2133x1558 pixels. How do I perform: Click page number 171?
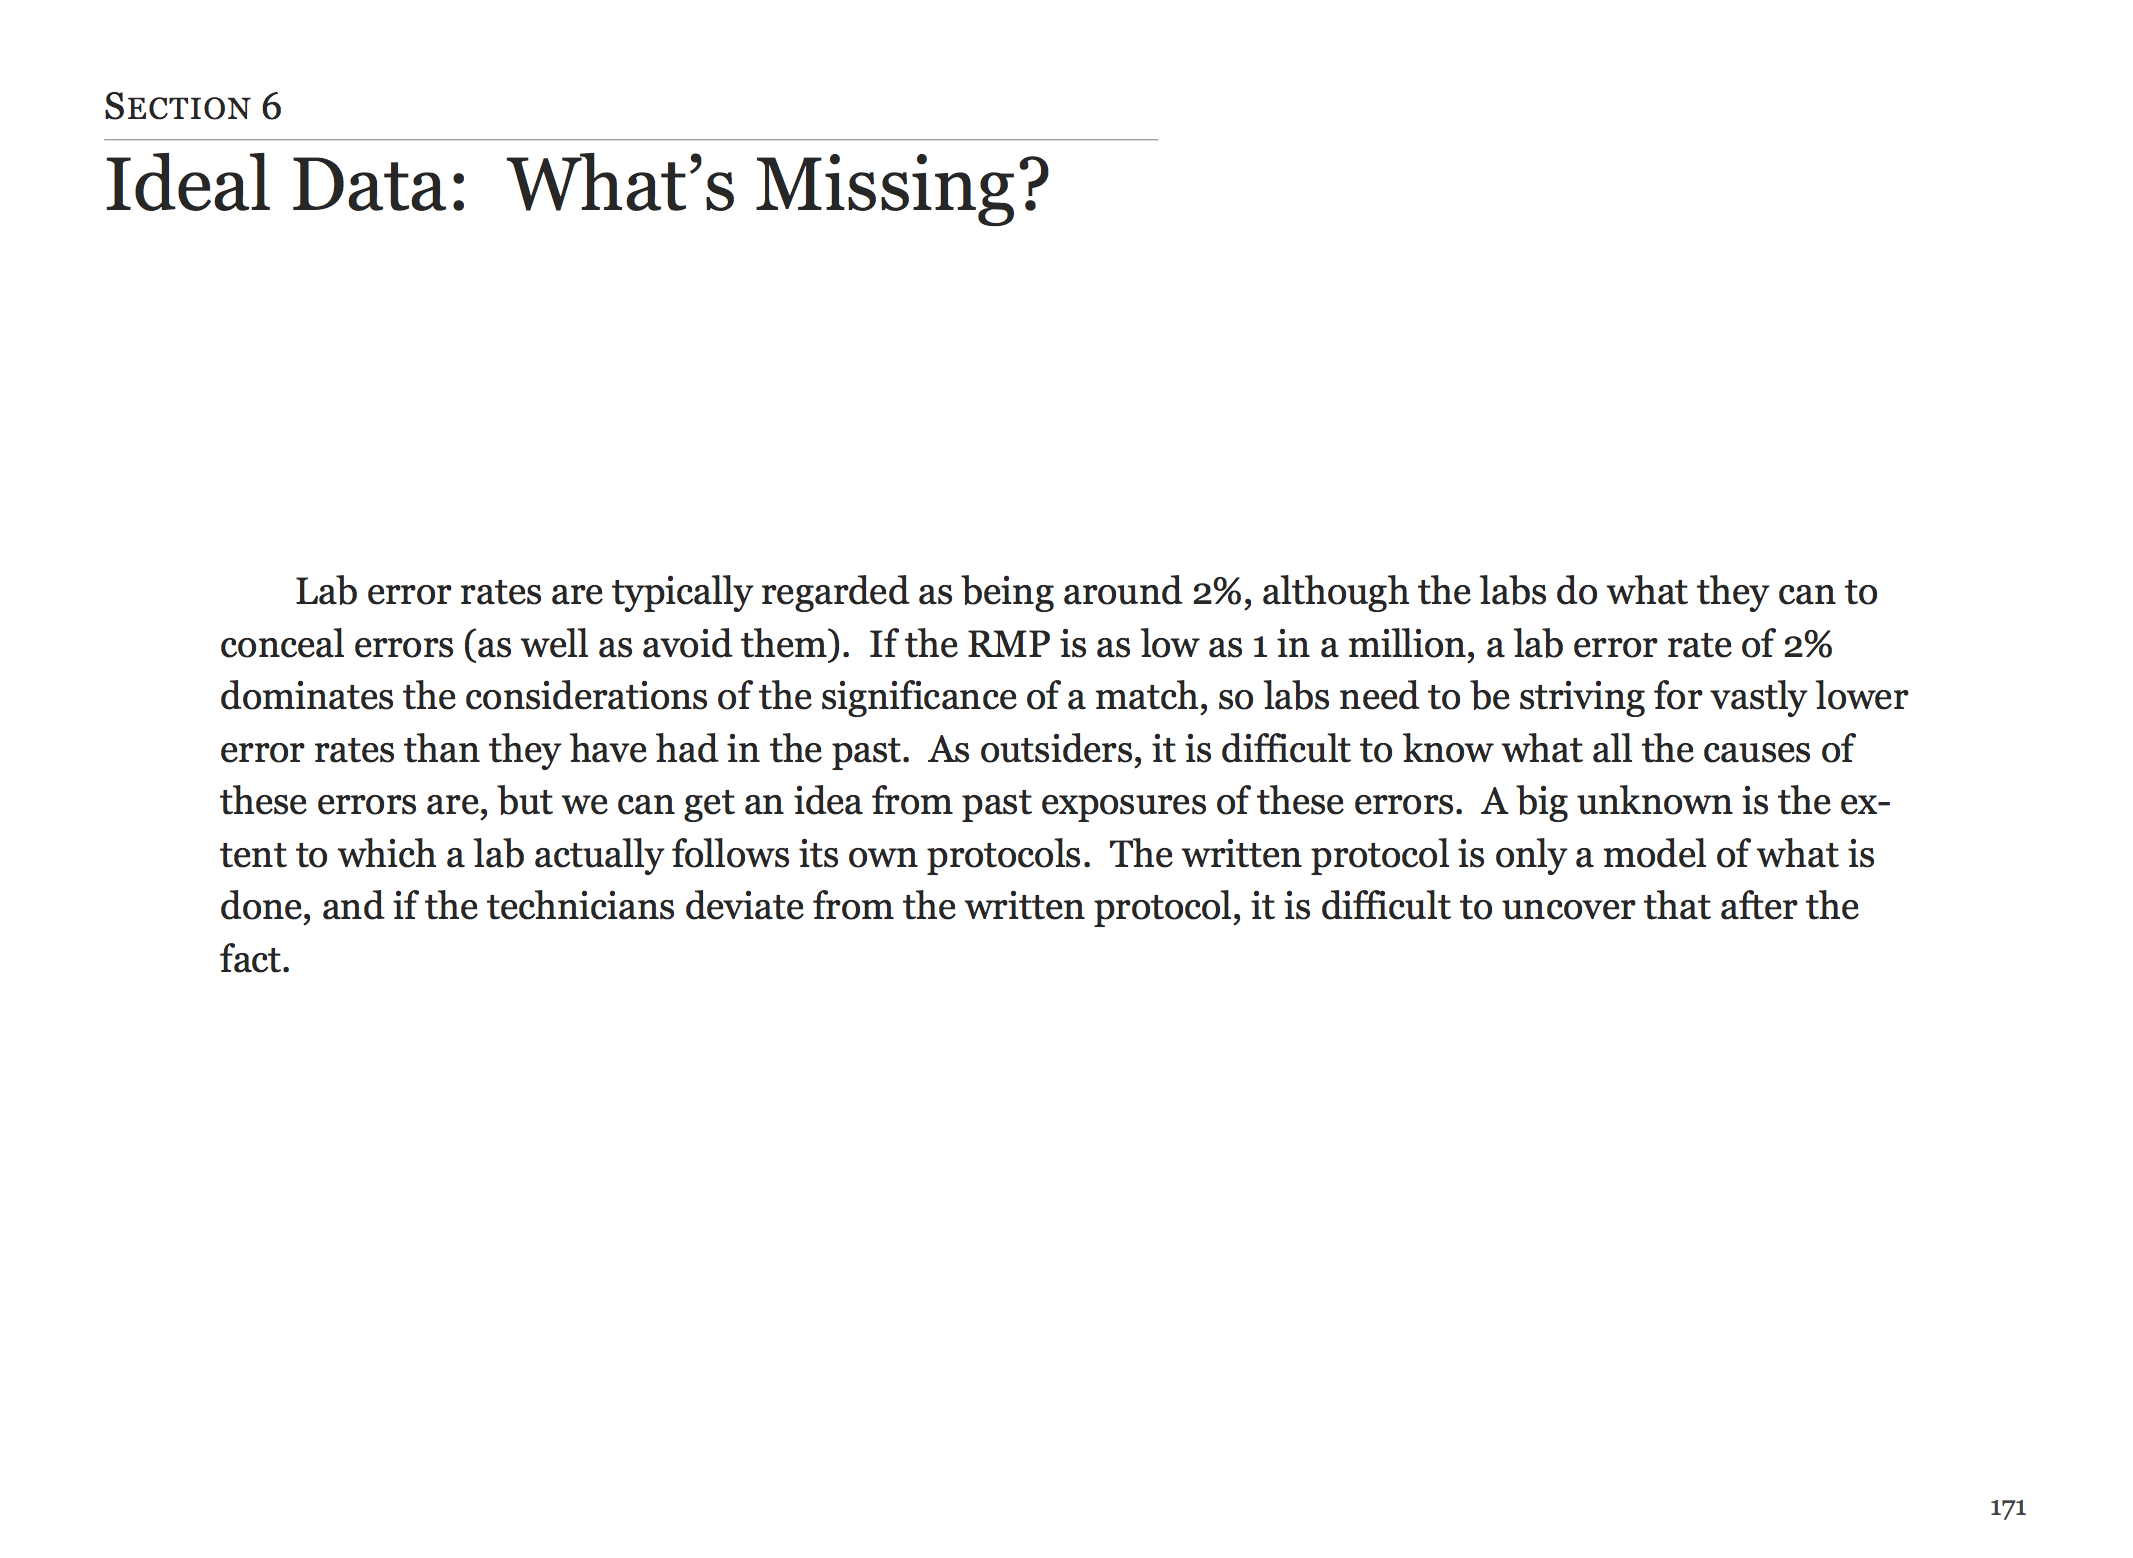(2007, 1508)
